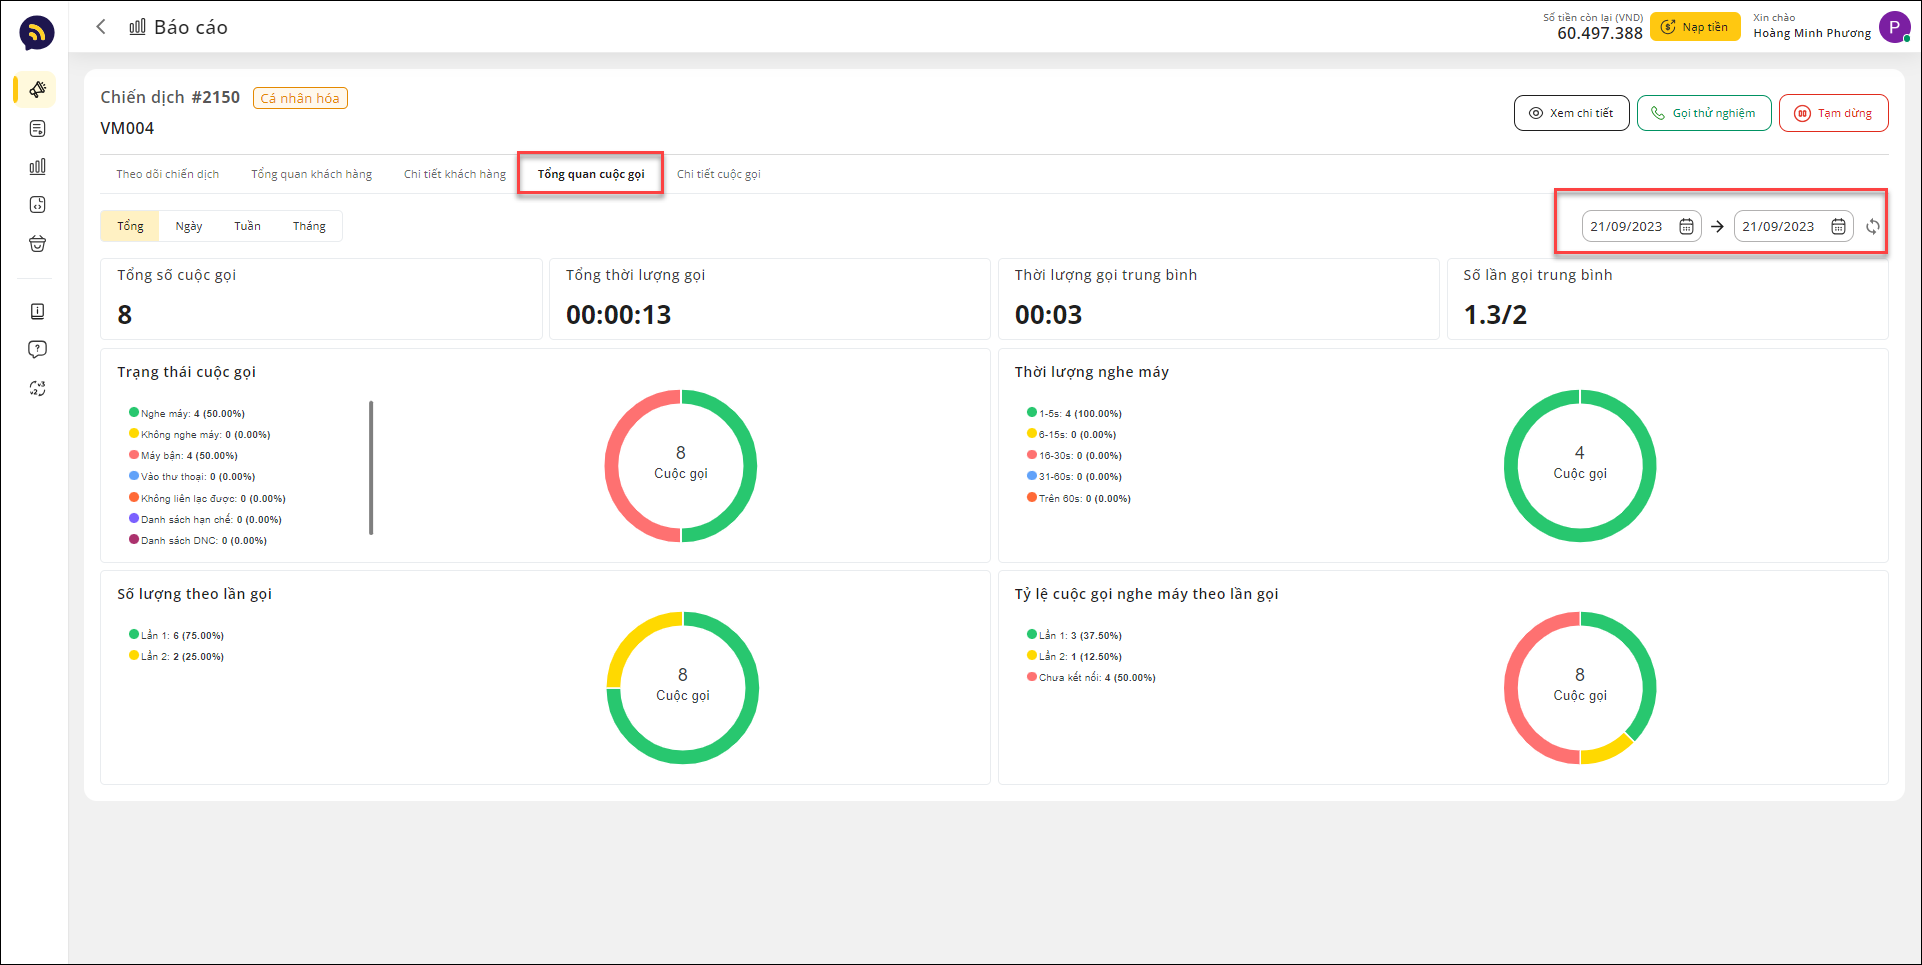Open the start date calendar picker
The width and height of the screenshot is (1922, 965).
(x=1686, y=227)
